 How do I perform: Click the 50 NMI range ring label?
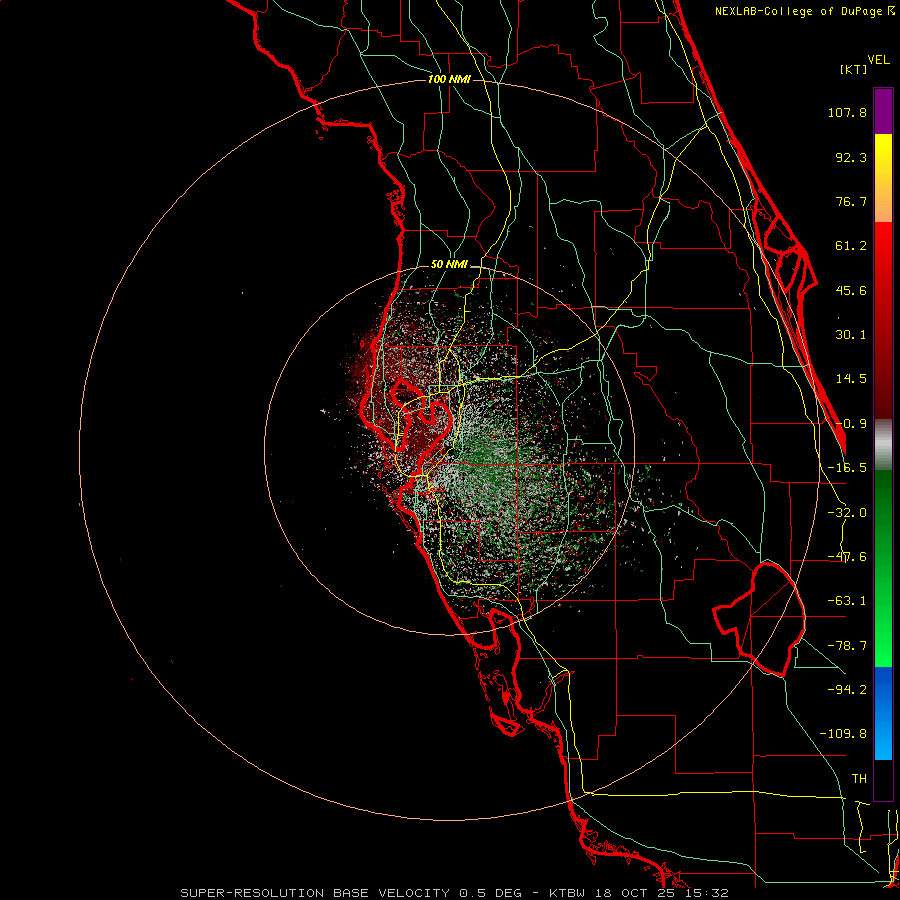449,265
